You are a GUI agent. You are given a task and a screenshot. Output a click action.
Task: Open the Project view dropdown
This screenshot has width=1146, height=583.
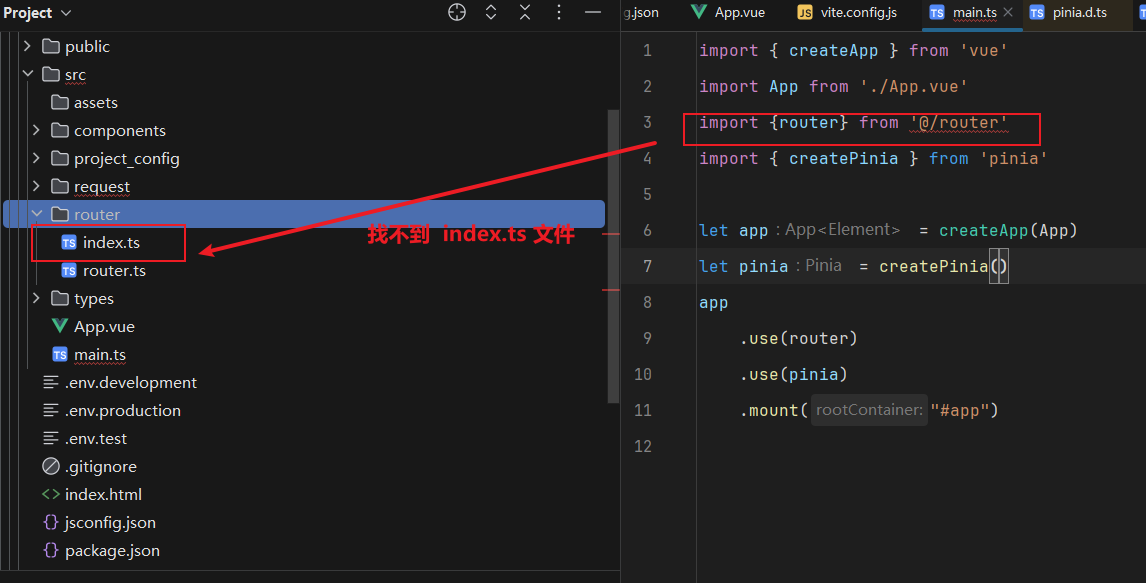pyautogui.click(x=37, y=13)
